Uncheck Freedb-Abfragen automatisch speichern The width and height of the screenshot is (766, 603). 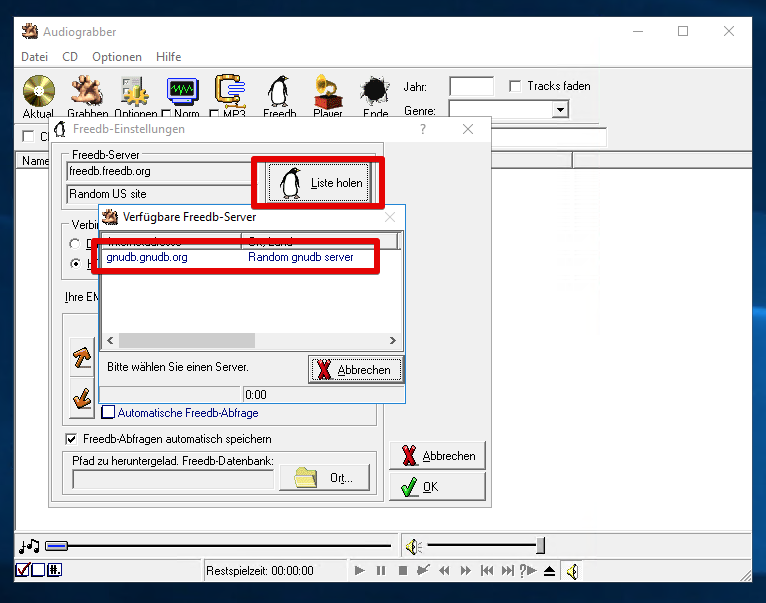pyautogui.click(x=71, y=439)
